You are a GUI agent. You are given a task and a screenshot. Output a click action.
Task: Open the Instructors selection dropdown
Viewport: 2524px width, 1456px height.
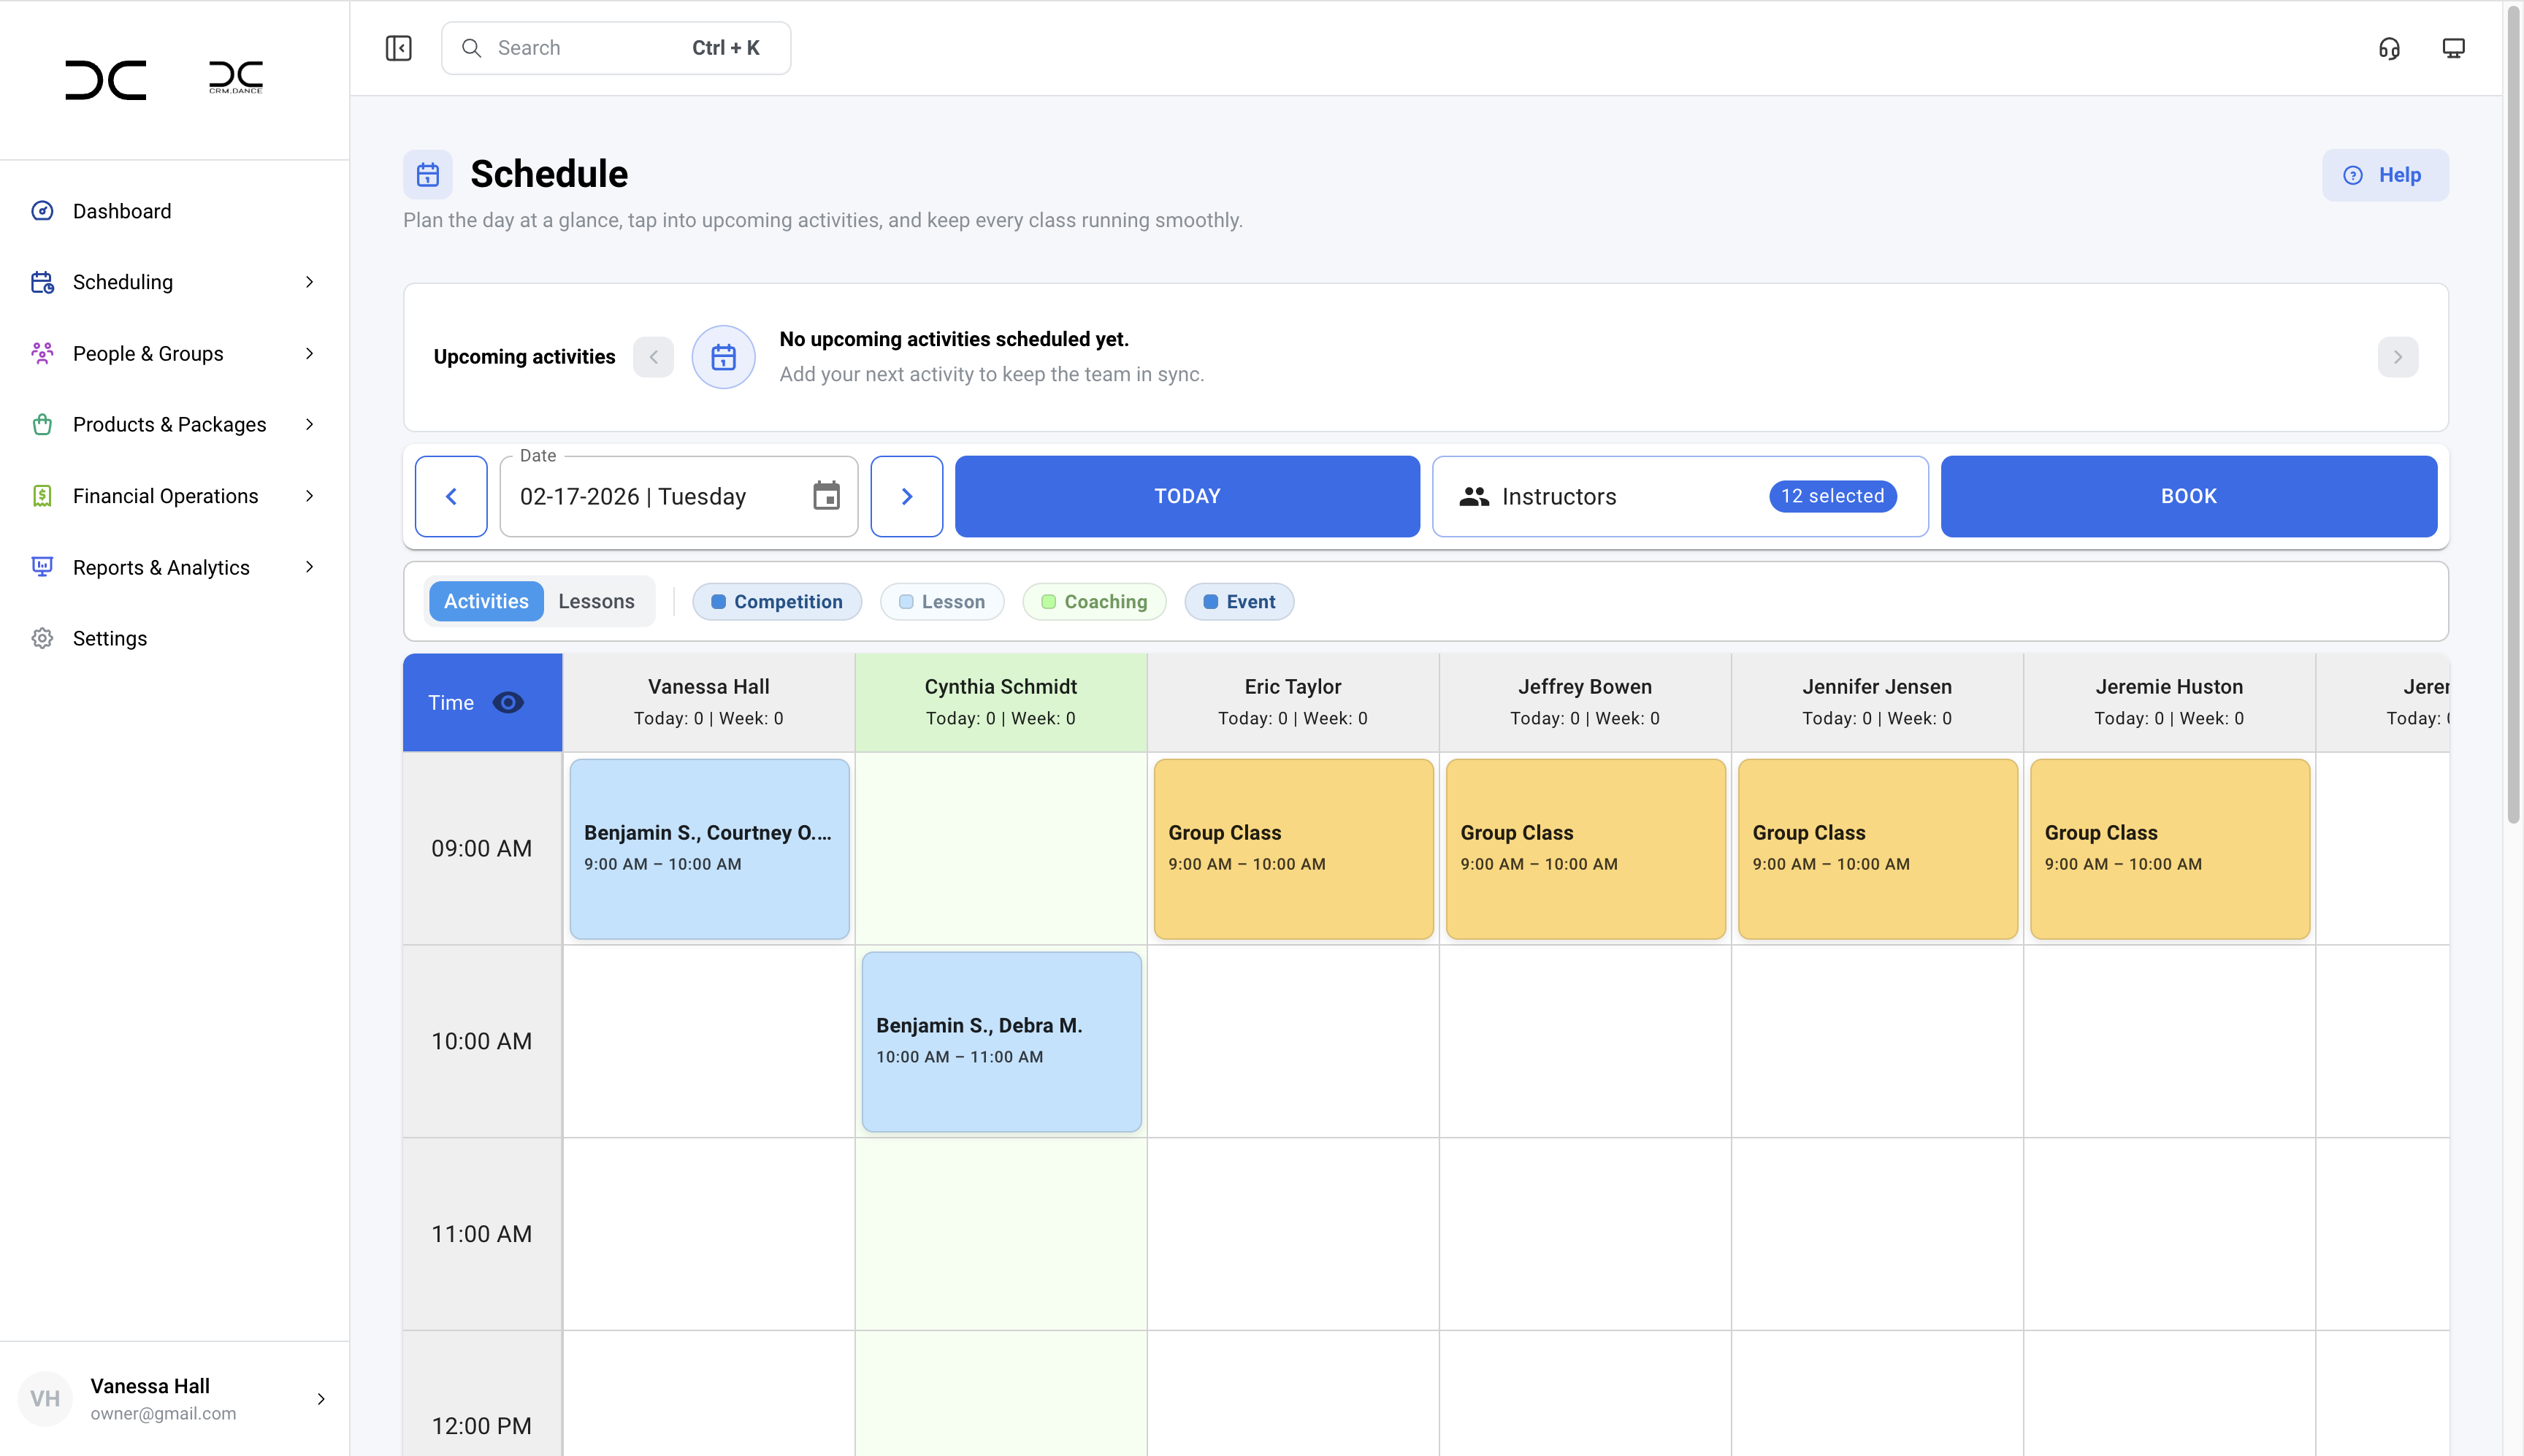pos(1680,496)
